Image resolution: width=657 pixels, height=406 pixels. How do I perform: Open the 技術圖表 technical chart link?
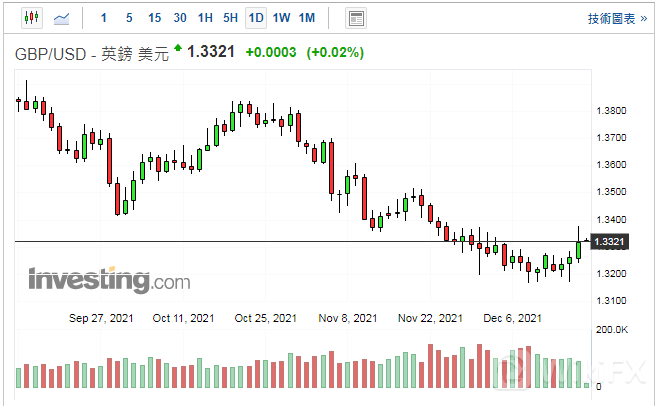click(617, 18)
